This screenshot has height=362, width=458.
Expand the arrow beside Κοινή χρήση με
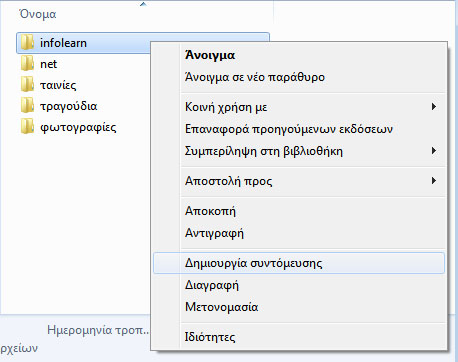point(434,107)
